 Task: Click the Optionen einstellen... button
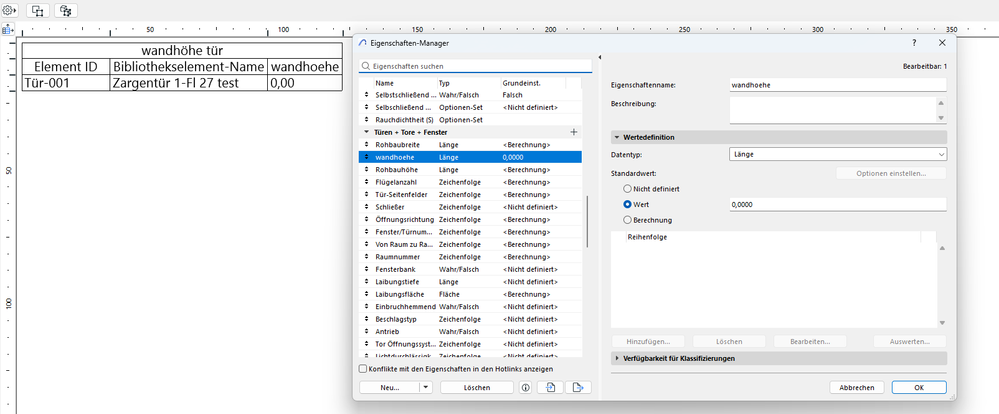click(891, 173)
